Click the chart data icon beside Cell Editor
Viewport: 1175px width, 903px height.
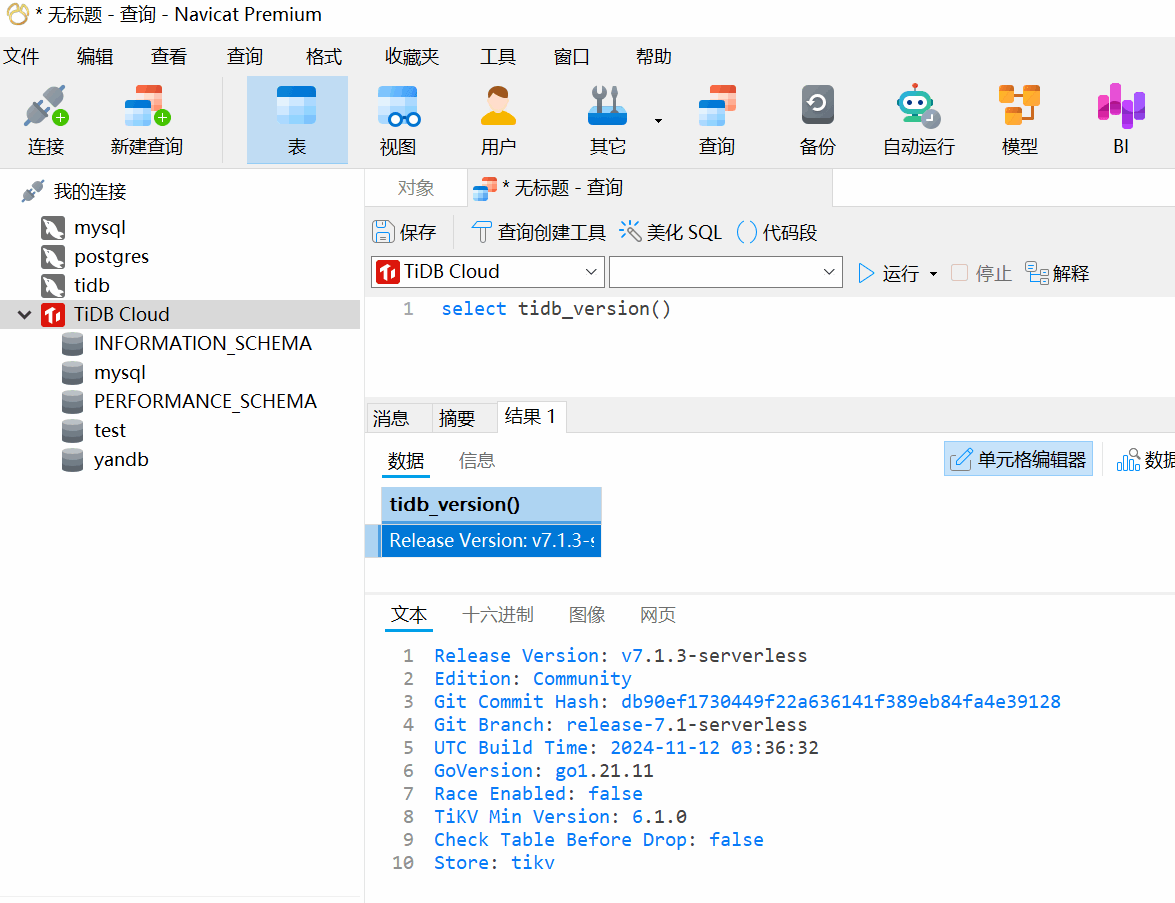point(1128,459)
